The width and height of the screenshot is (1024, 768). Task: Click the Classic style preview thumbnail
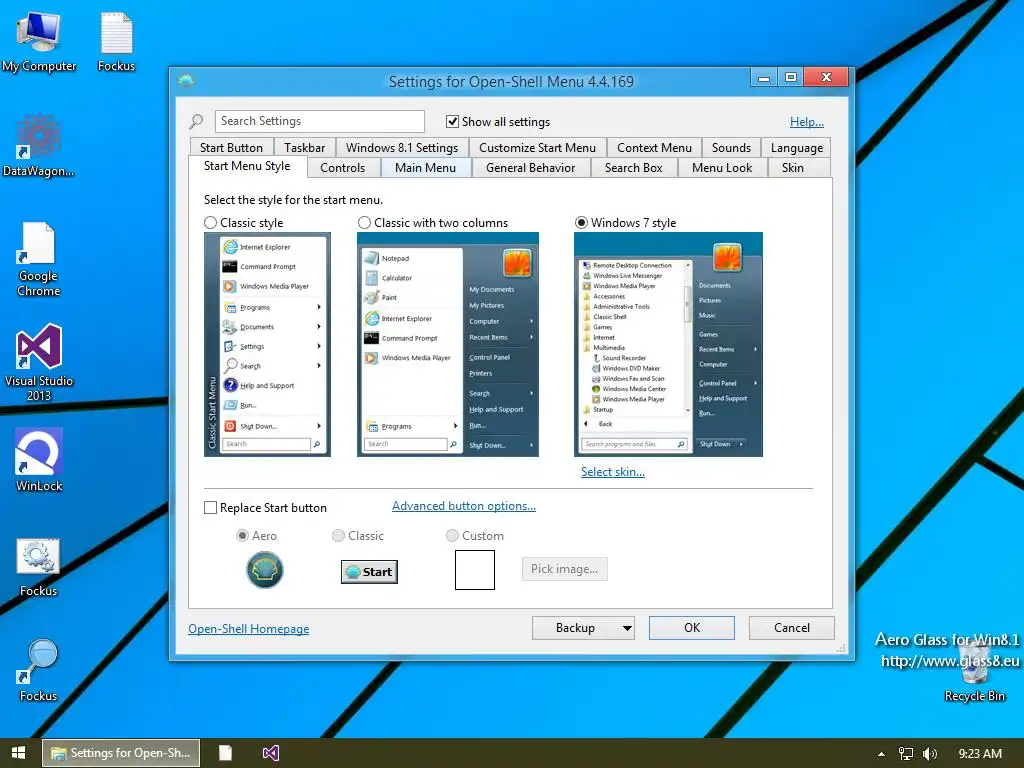pyautogui.click(x=267, y=344)
